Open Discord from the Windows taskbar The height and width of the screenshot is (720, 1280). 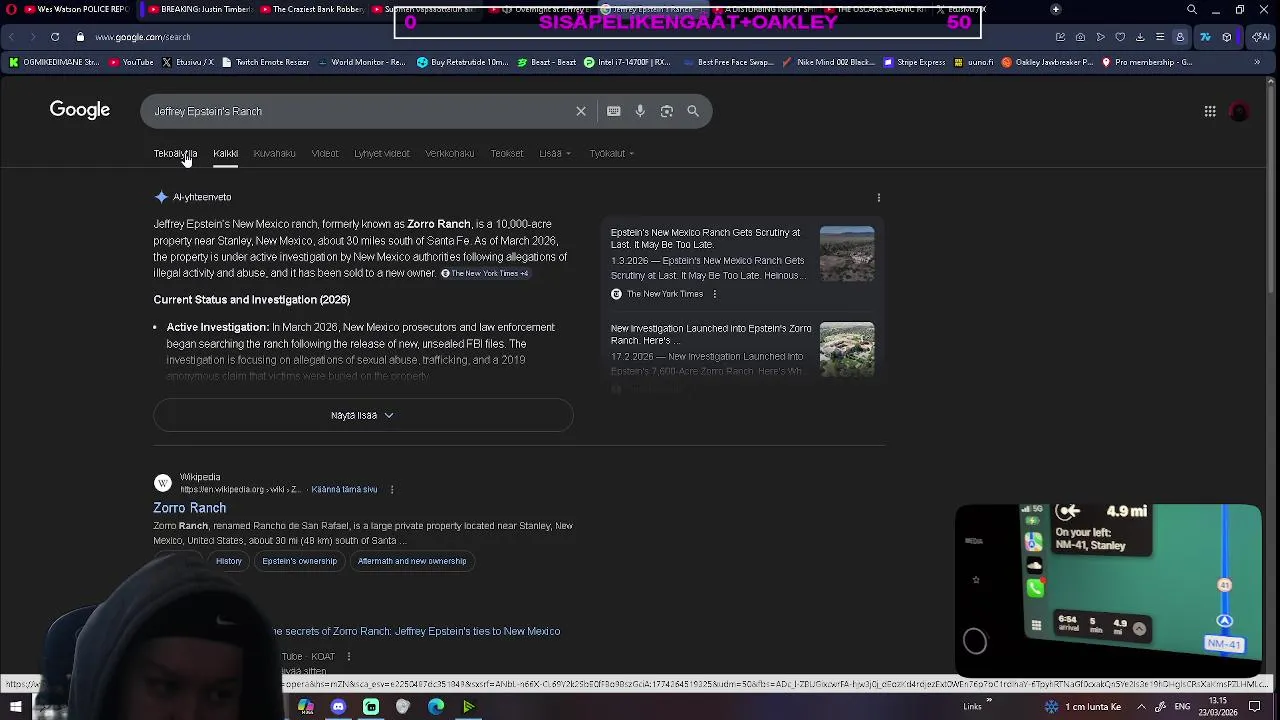(x=338, y=707)
